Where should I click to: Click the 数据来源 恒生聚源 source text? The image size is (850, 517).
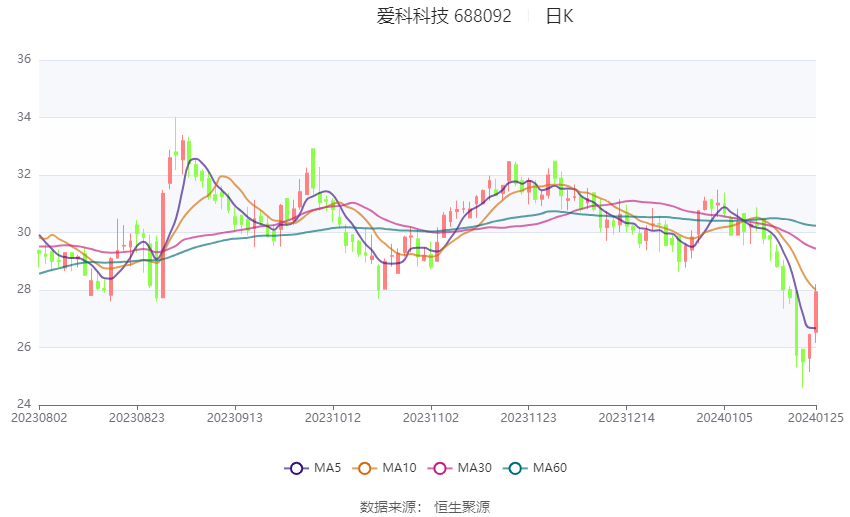(x=425, y=507)
